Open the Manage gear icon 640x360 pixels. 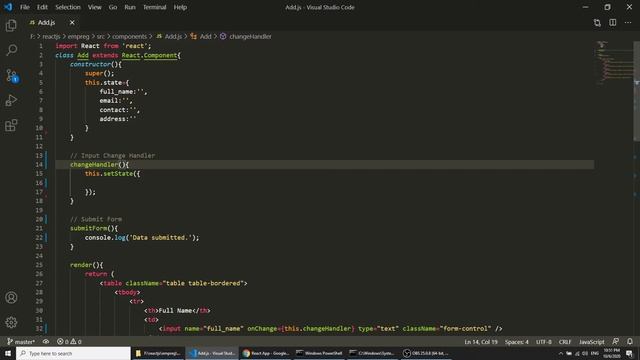click(11, 322)
